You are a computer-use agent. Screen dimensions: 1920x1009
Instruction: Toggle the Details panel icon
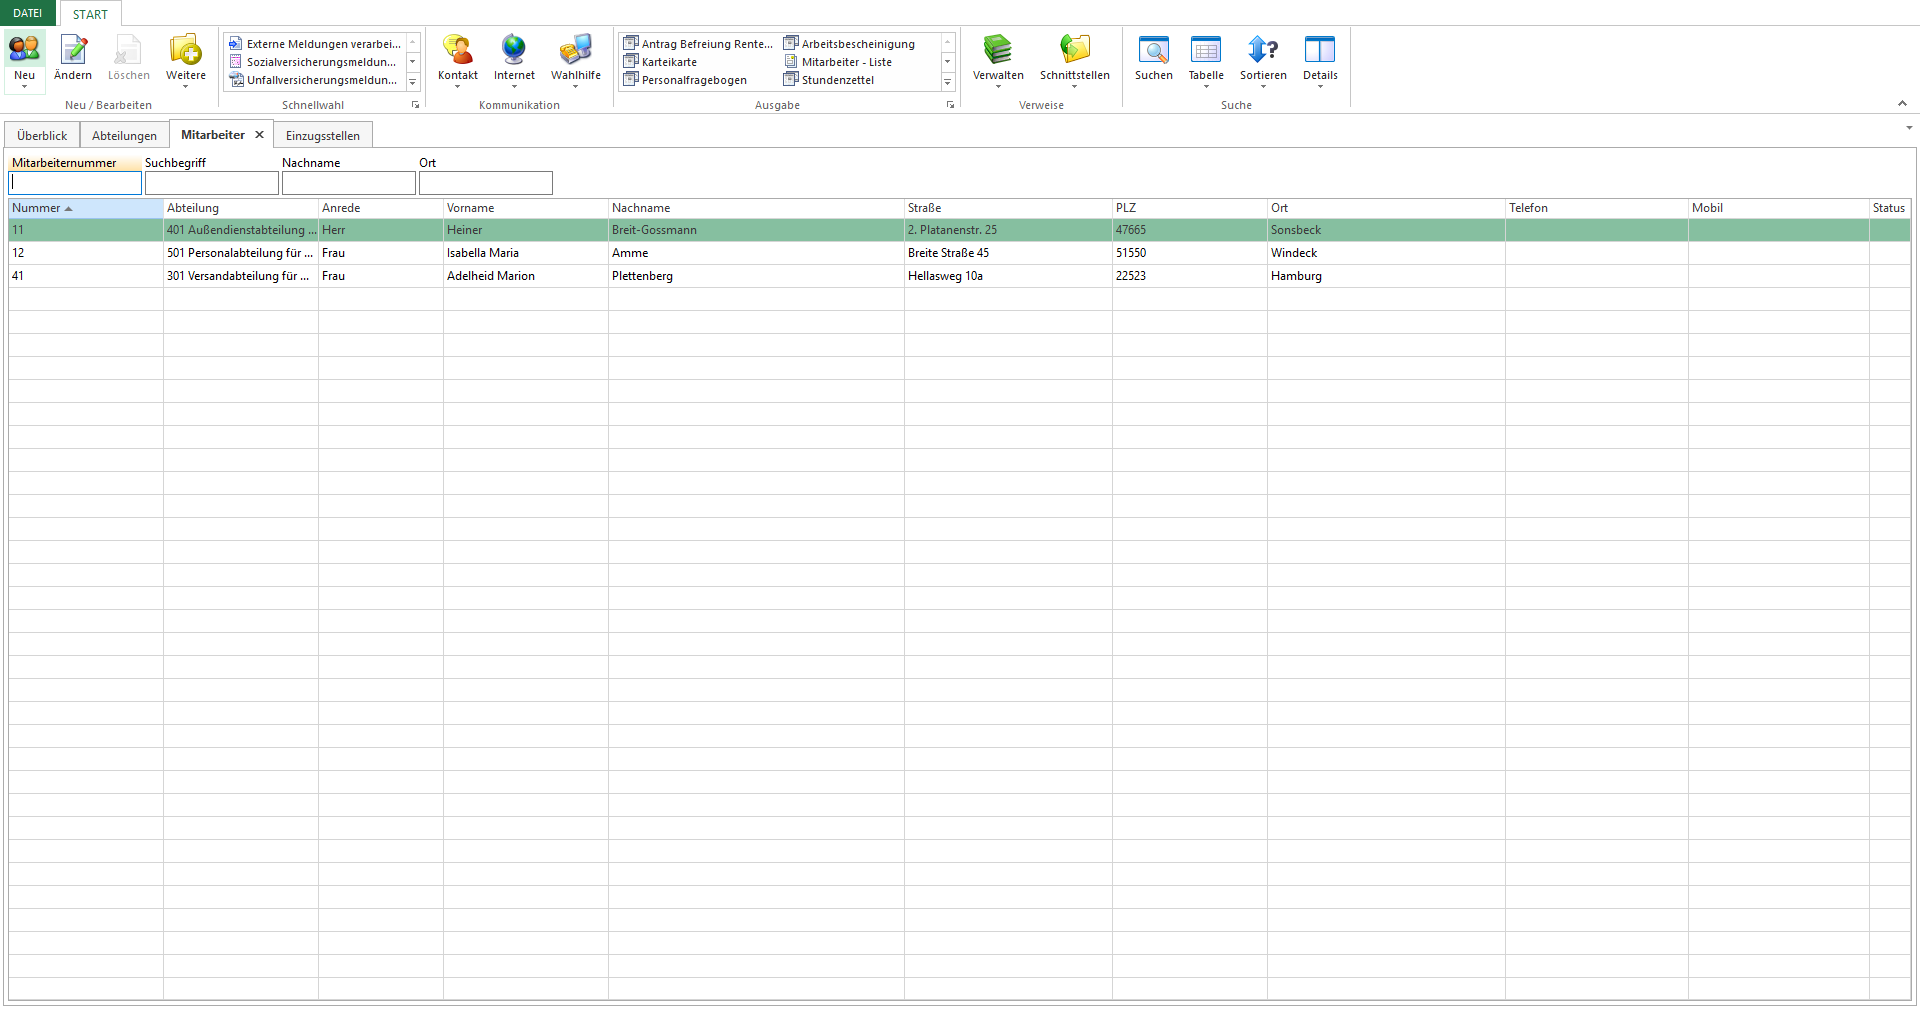[1320, 49]
